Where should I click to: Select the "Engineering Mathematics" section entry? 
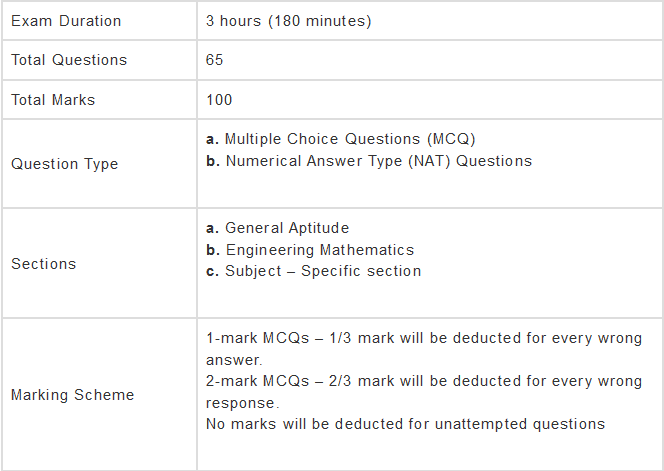(320, 250)
